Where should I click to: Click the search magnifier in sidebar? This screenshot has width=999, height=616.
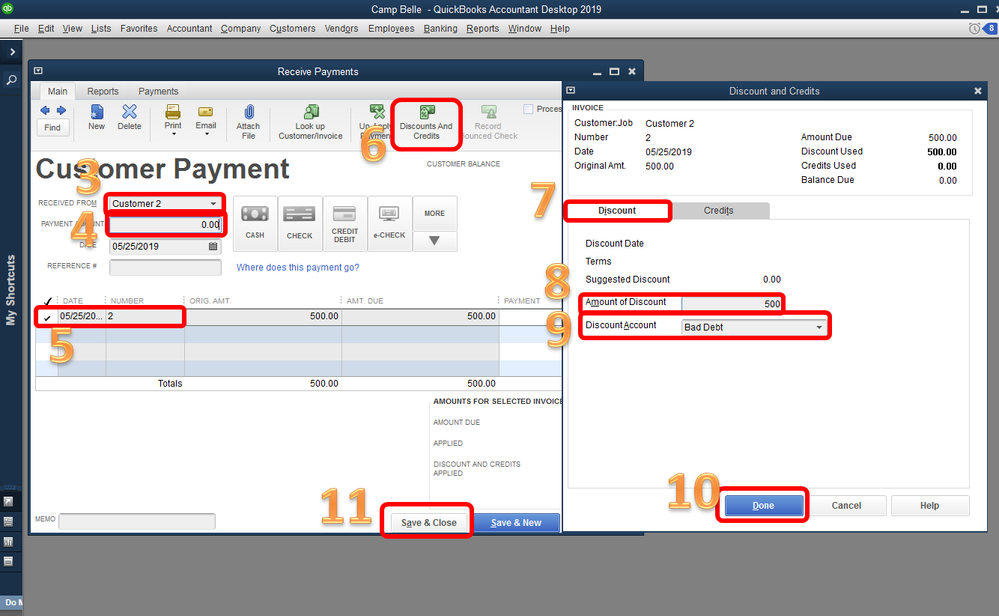tap(11, 80)
